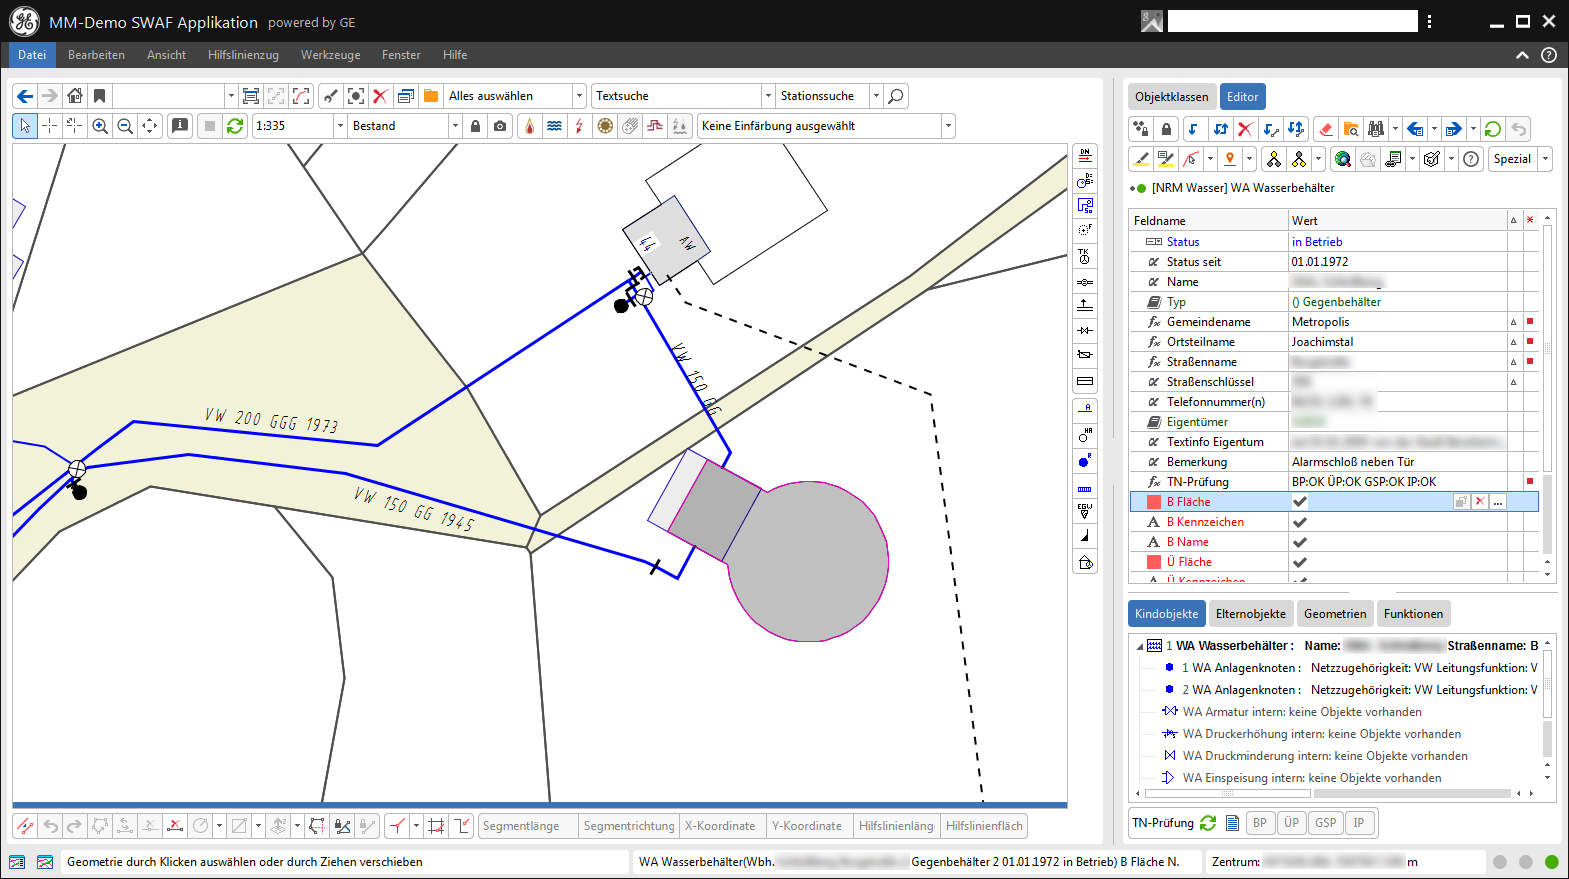Click the Geometrien button

tap(1334, 614)
